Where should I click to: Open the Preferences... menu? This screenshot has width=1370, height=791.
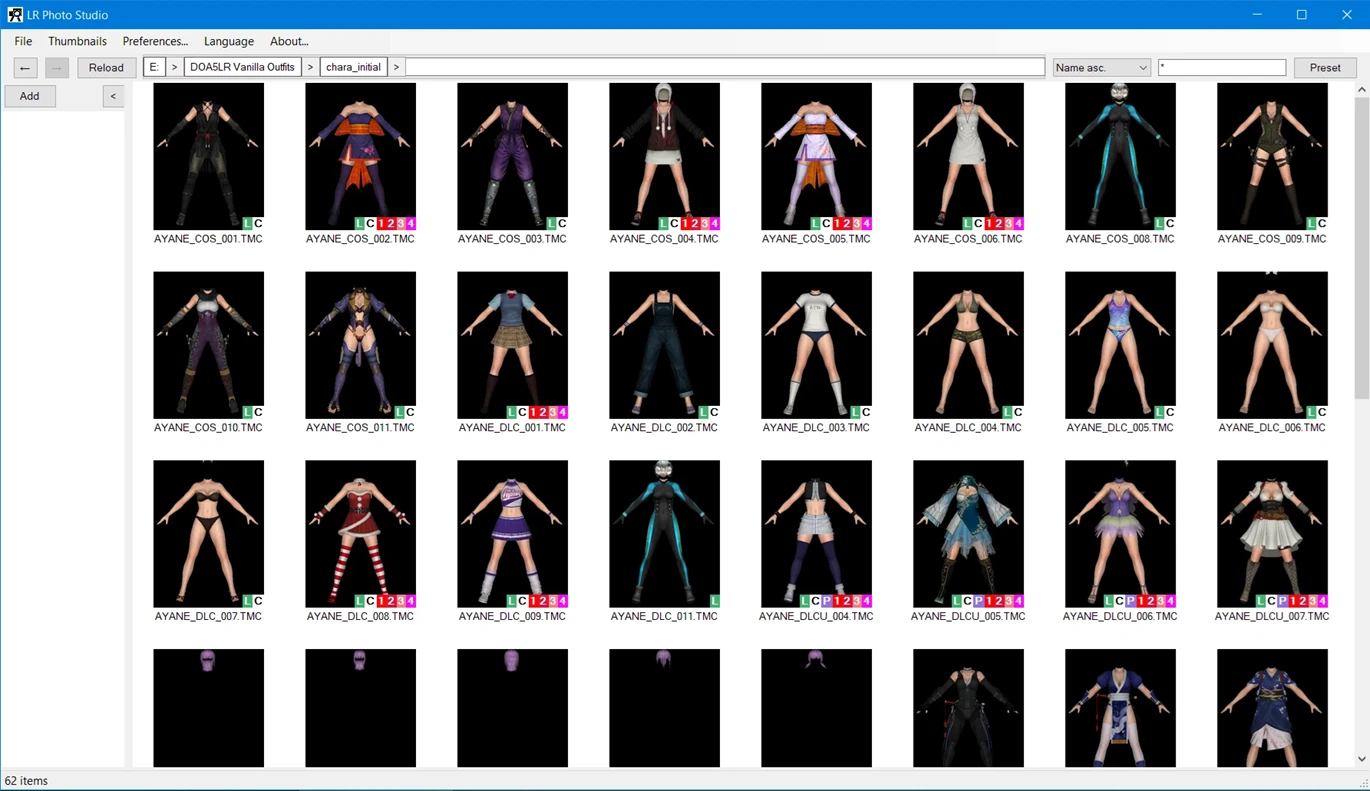(155, 41)
